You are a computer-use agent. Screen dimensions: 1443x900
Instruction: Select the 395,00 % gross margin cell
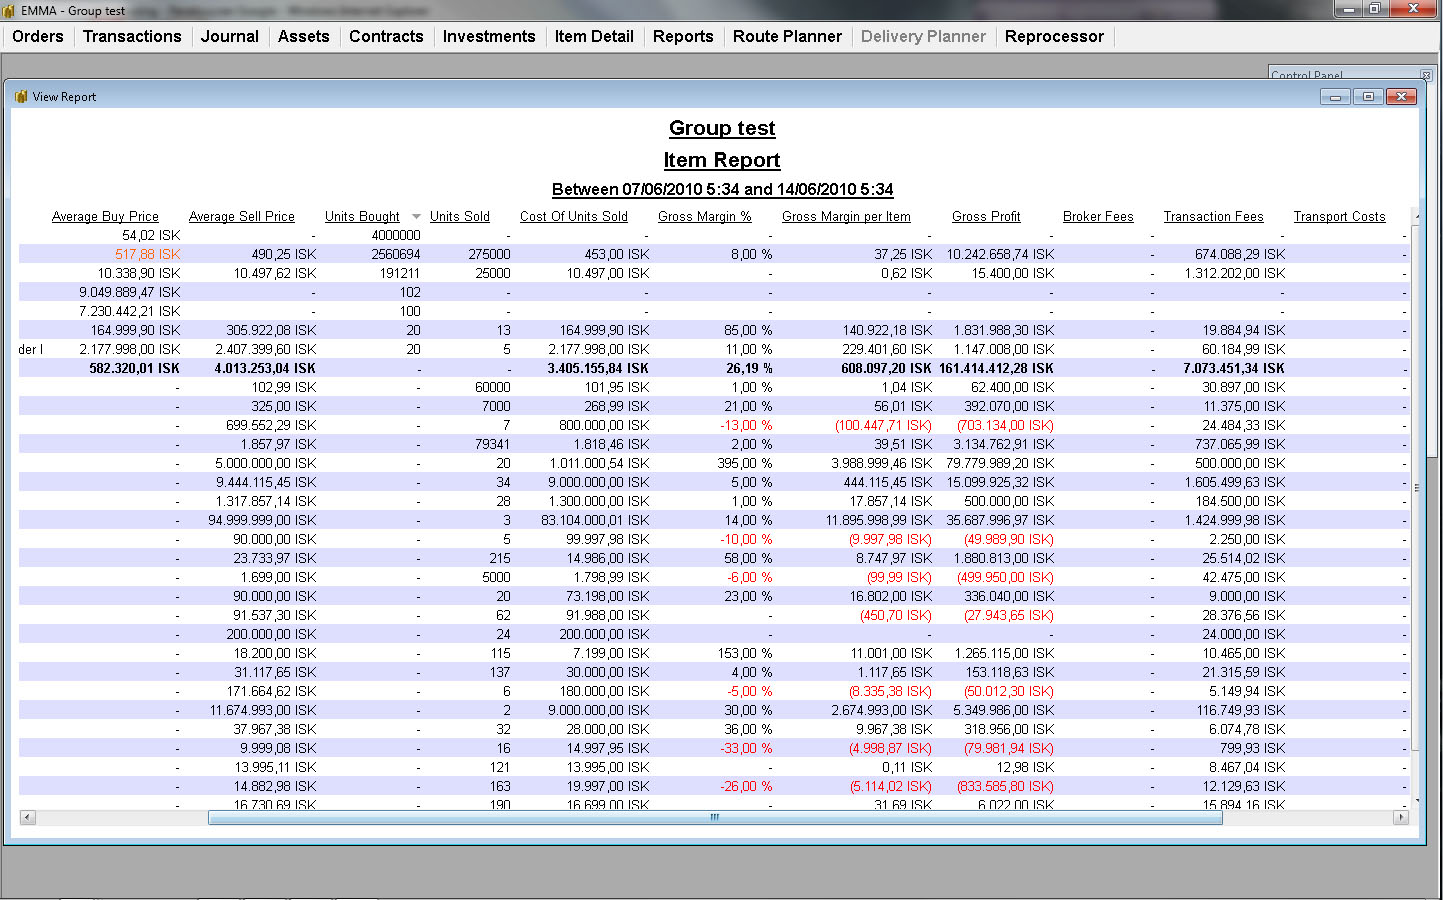click(x=745, y=463)
